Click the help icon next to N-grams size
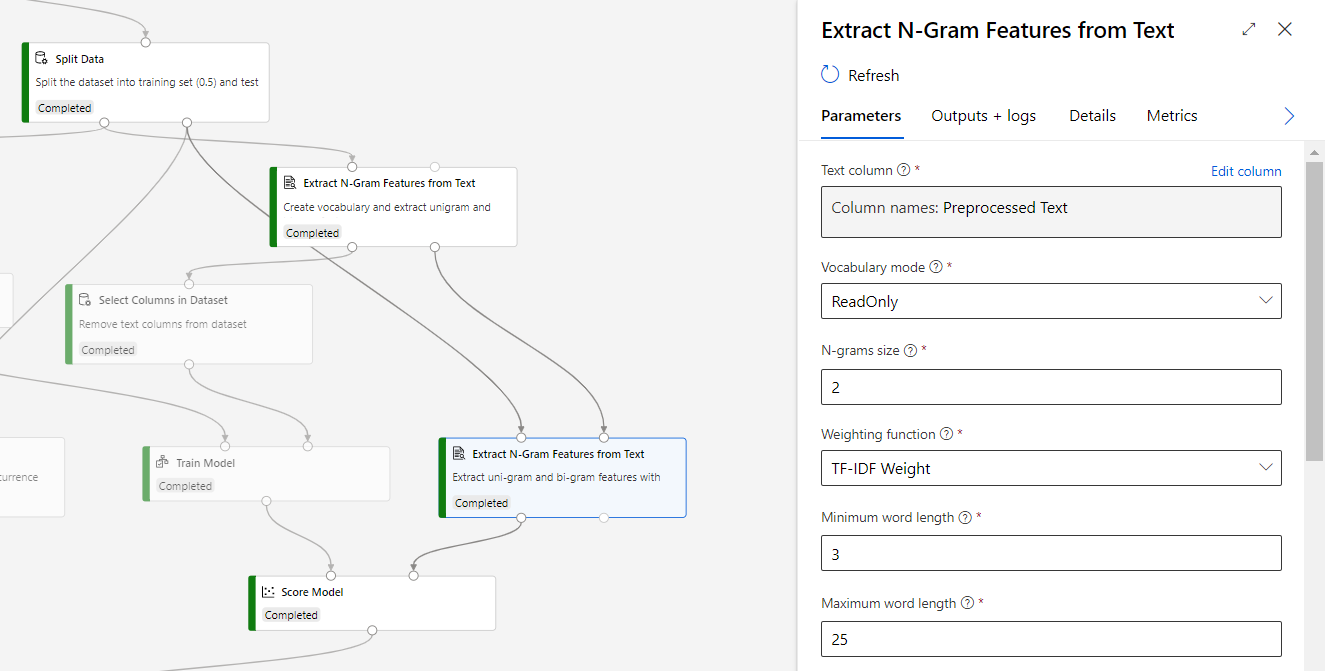1325x671 pixels. tap(910, 350)
